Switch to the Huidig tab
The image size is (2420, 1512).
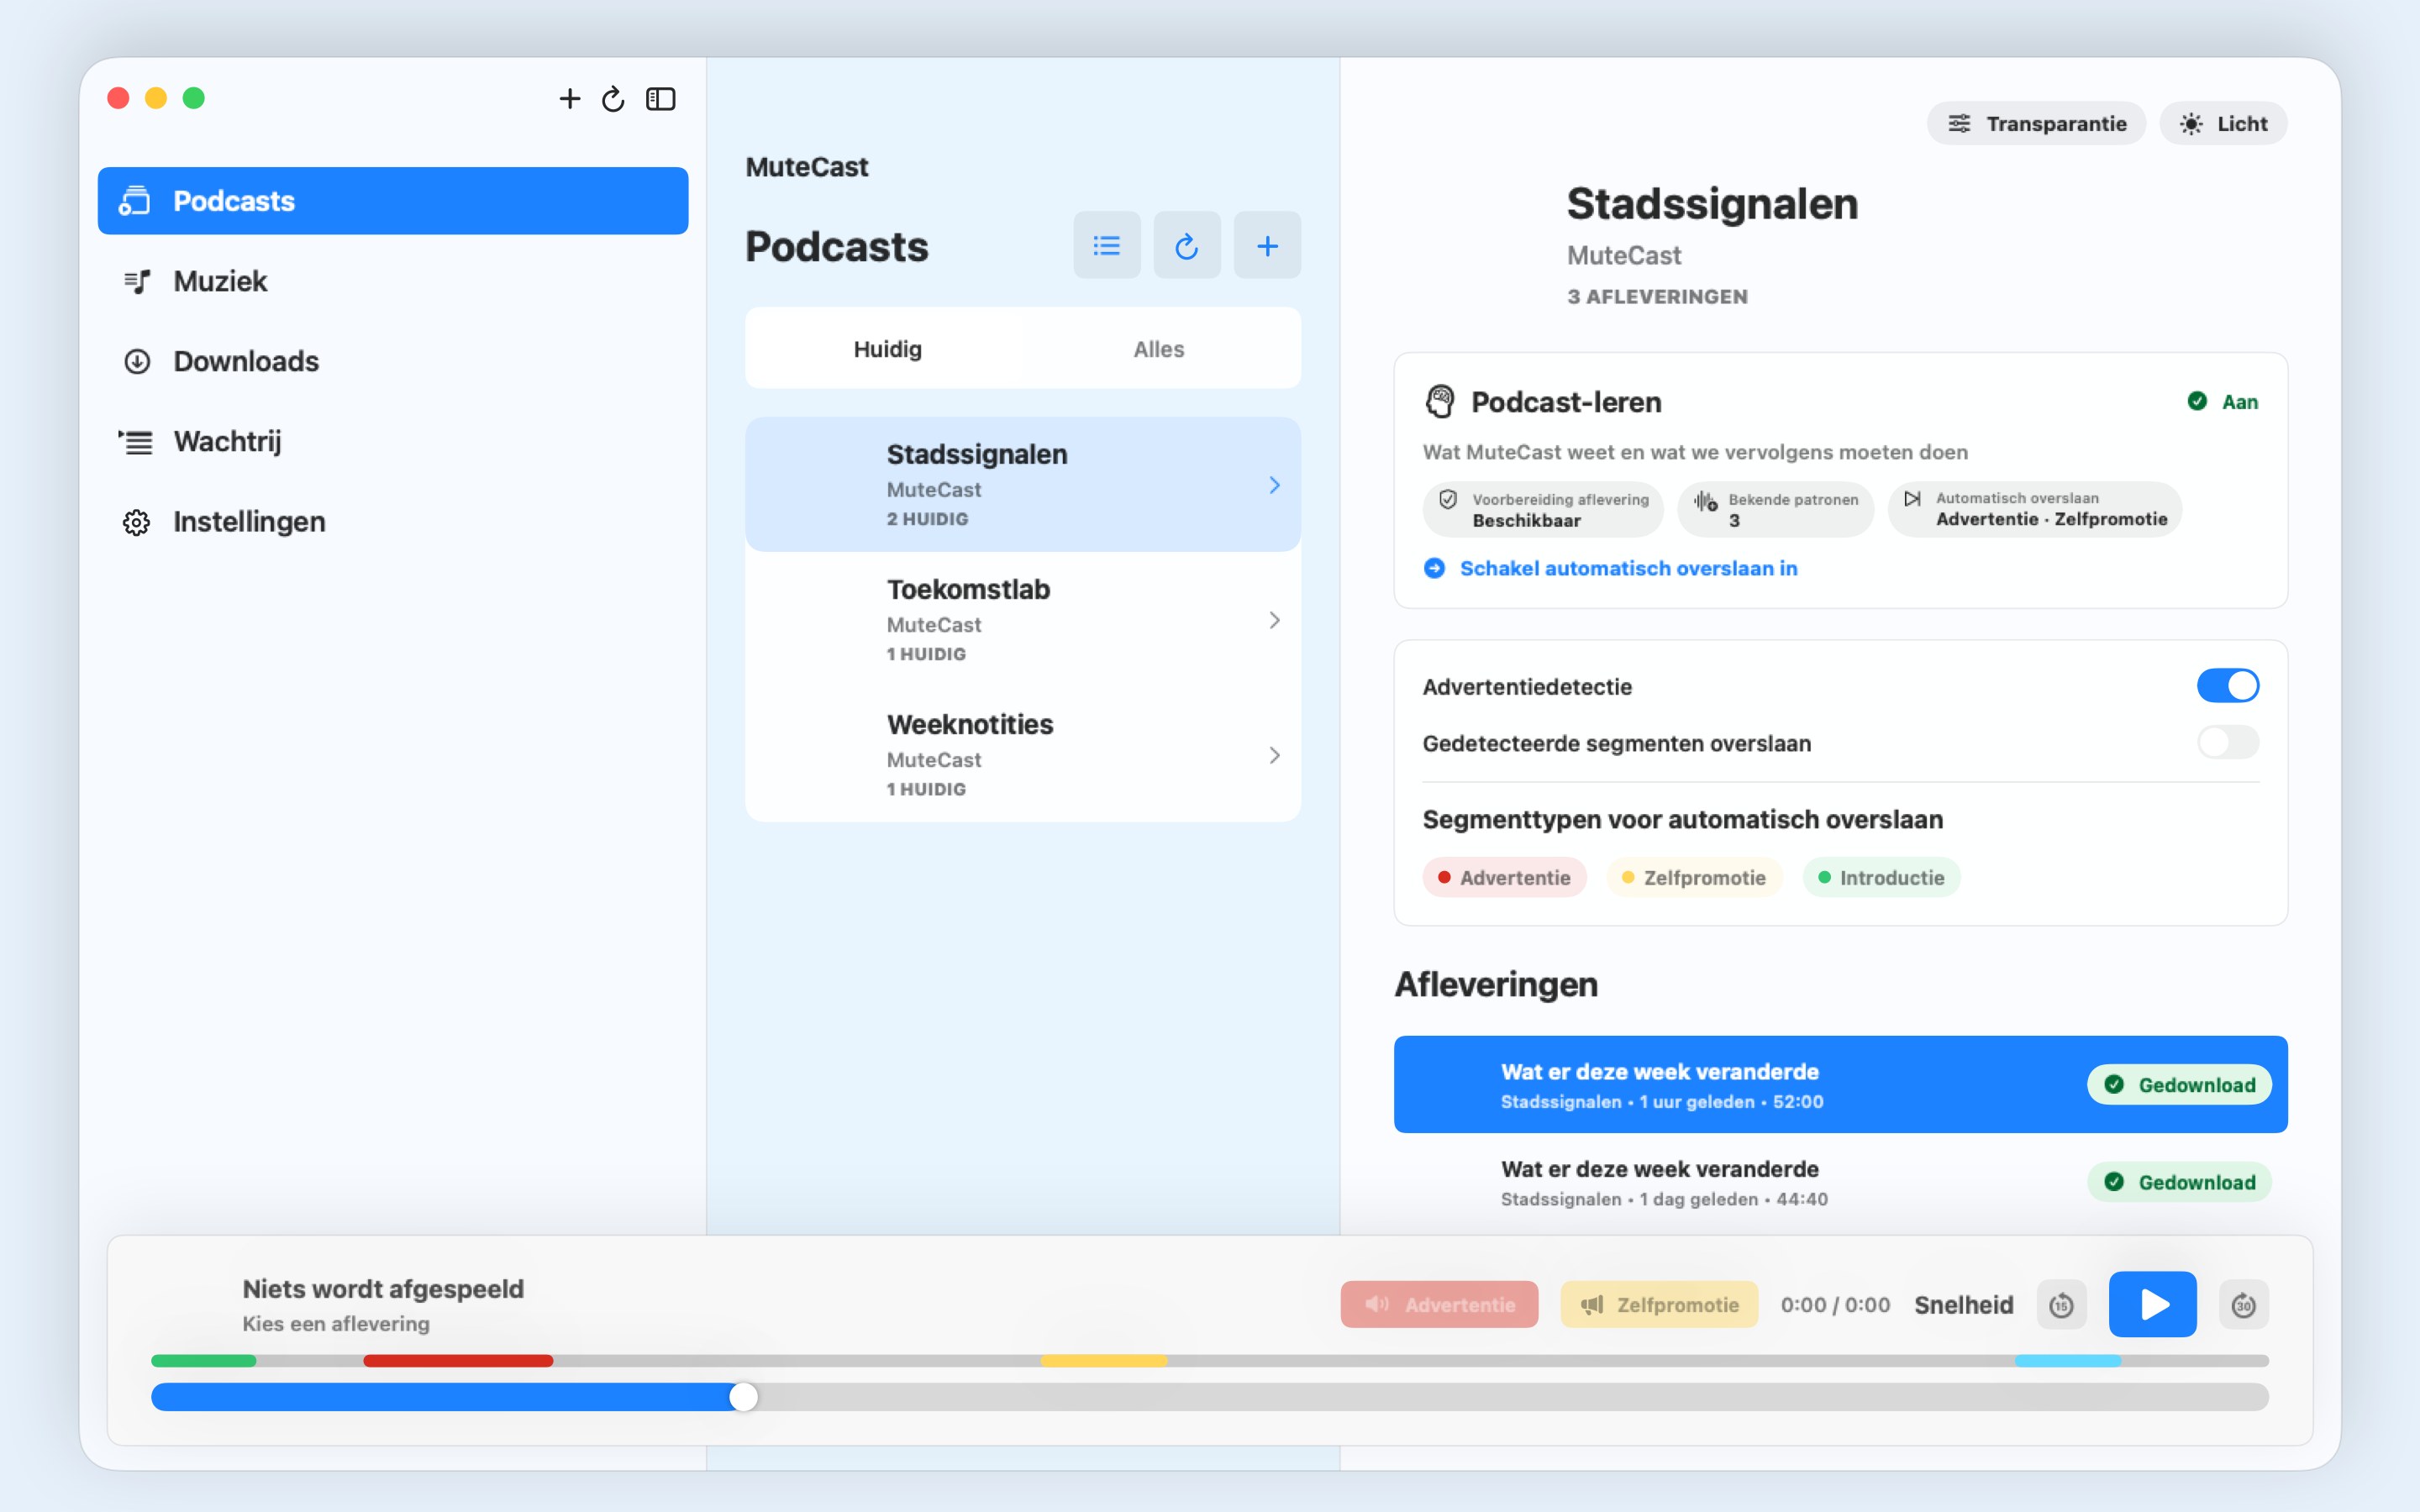point(887,349)
